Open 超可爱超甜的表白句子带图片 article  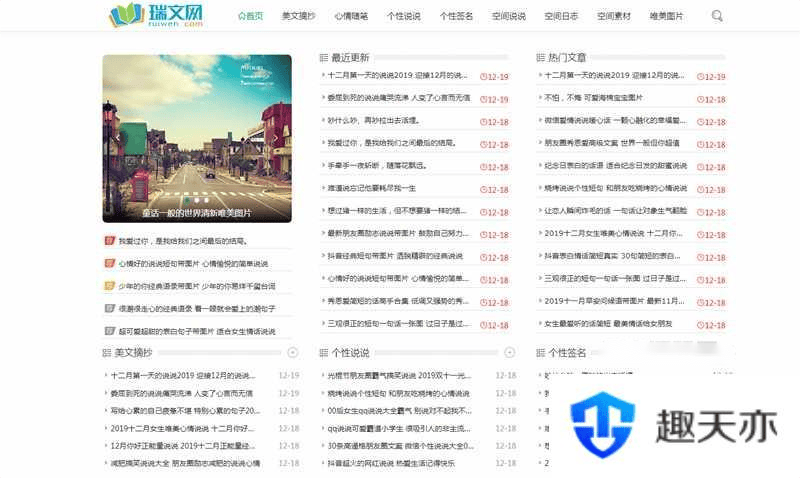(x=197, y=331)
